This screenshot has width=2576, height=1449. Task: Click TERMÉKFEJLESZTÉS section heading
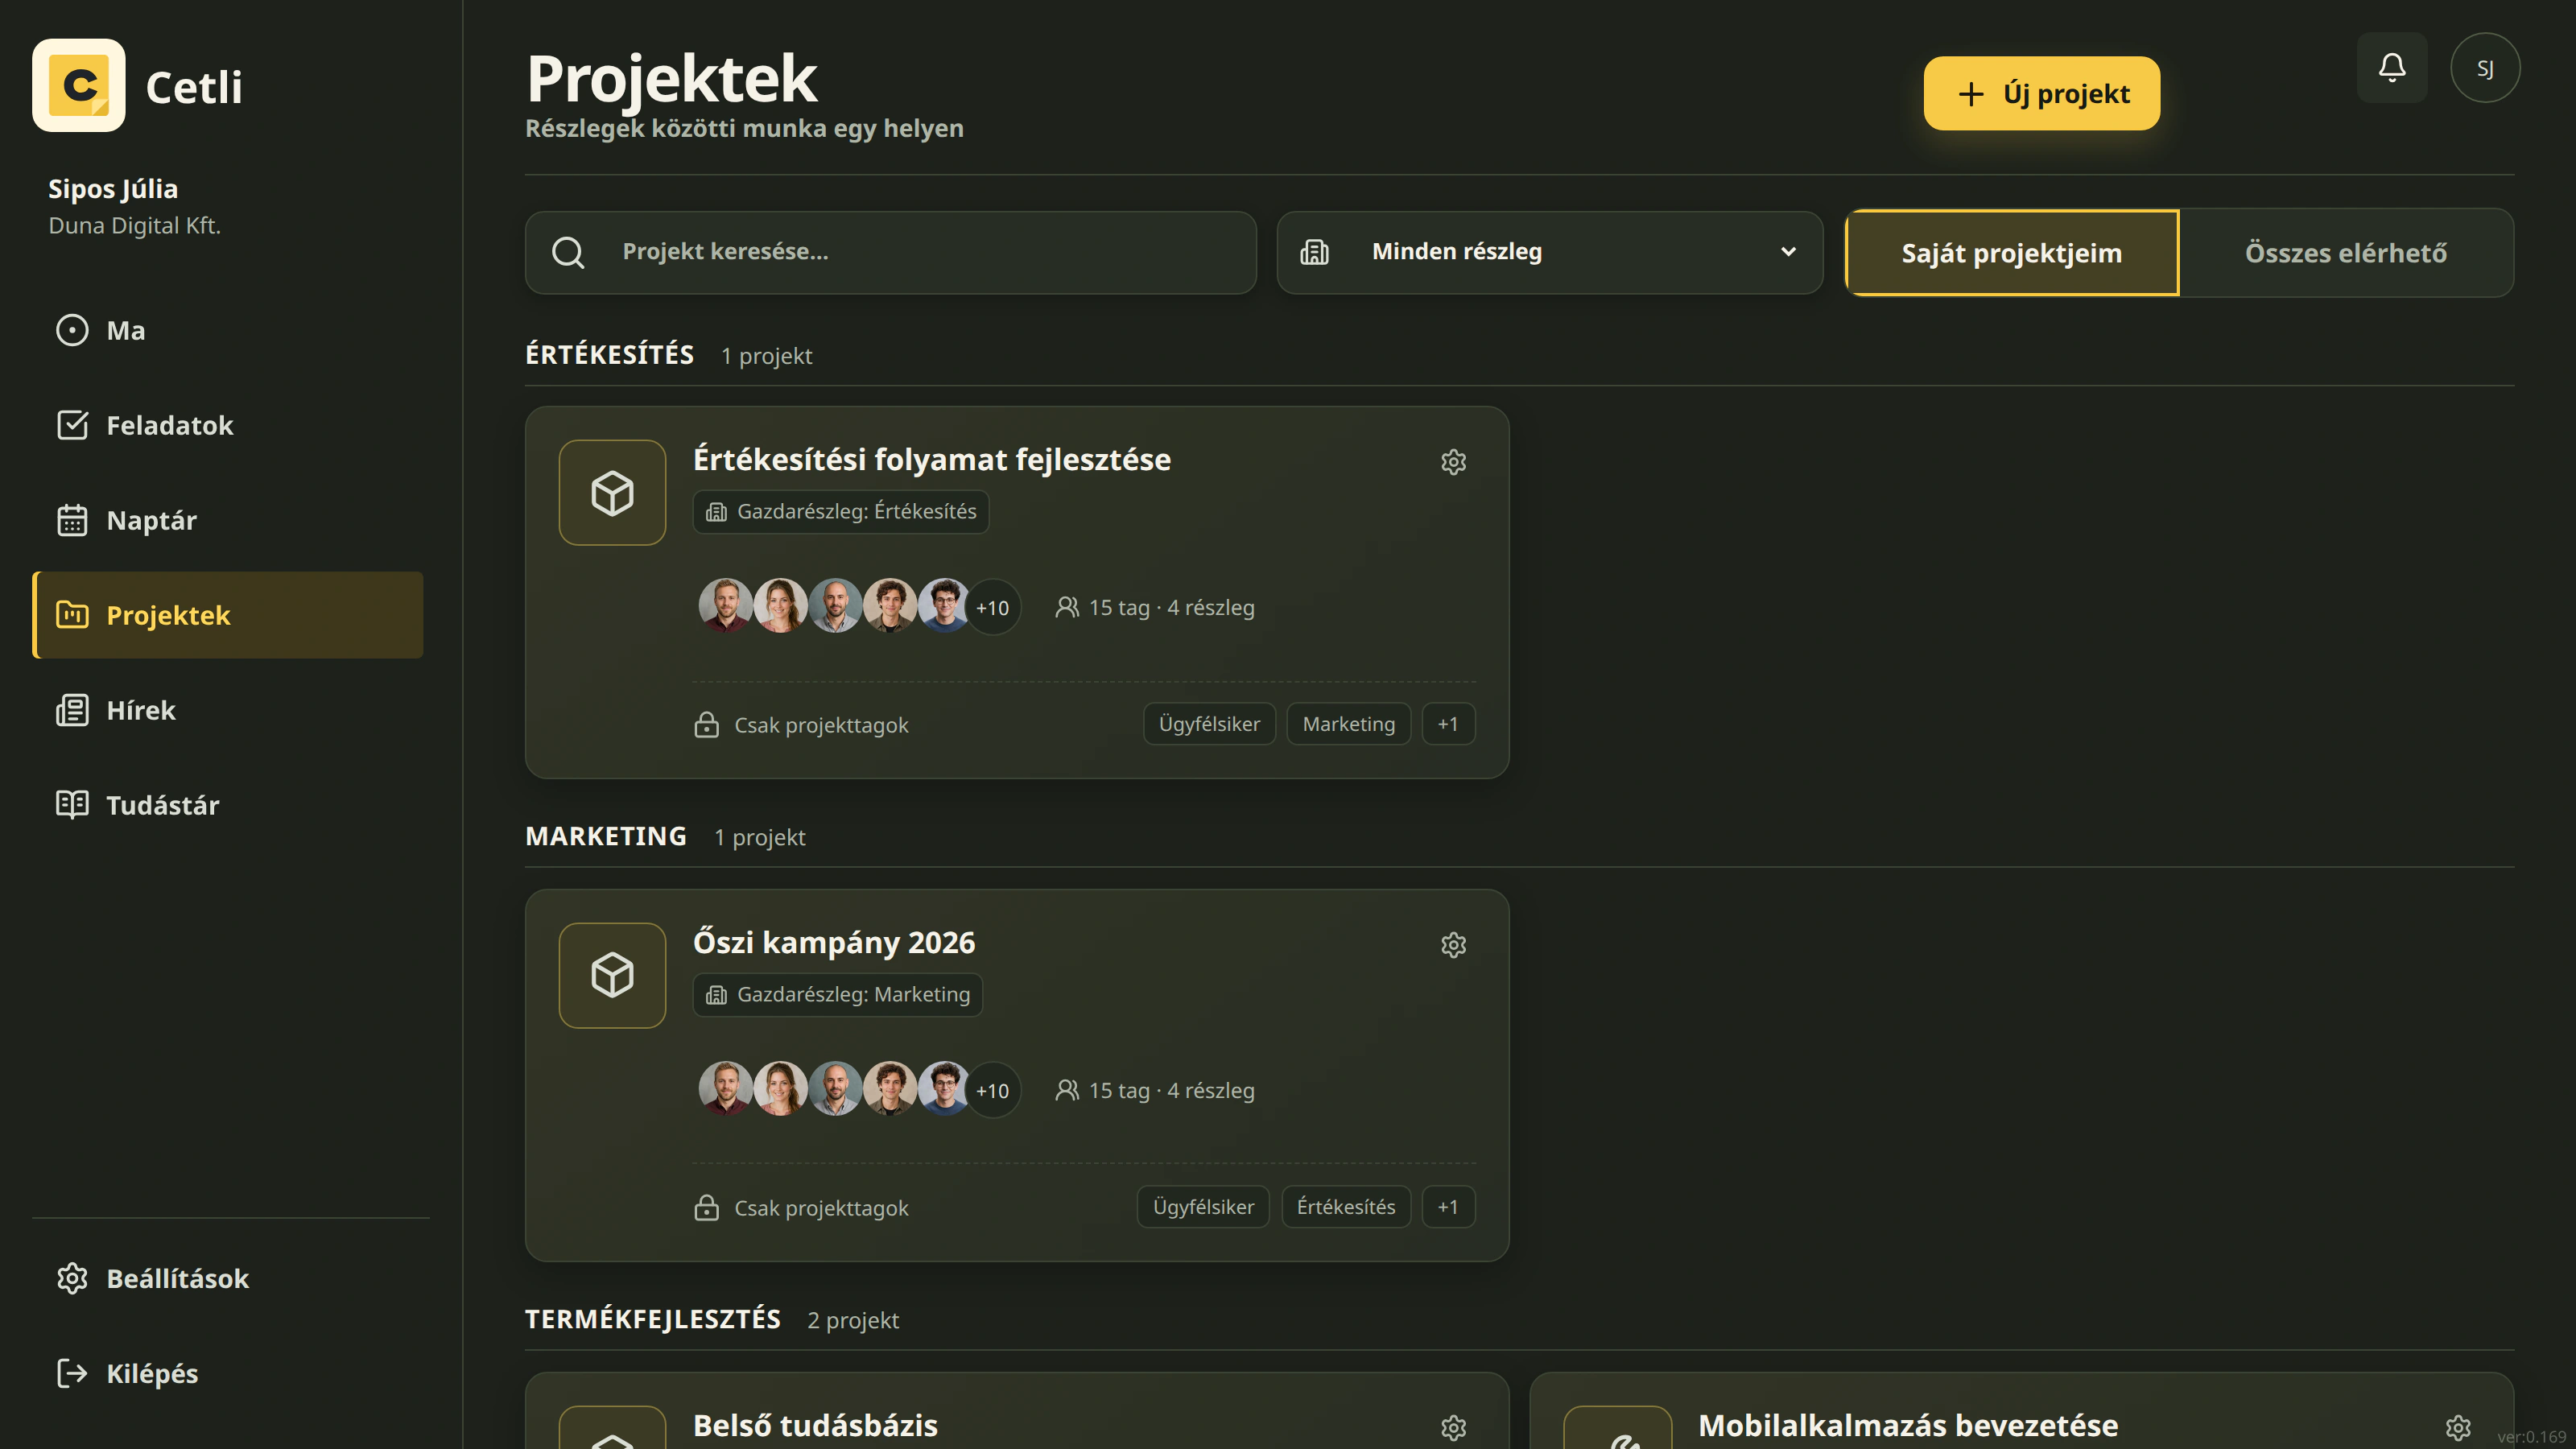point(652,1319)
